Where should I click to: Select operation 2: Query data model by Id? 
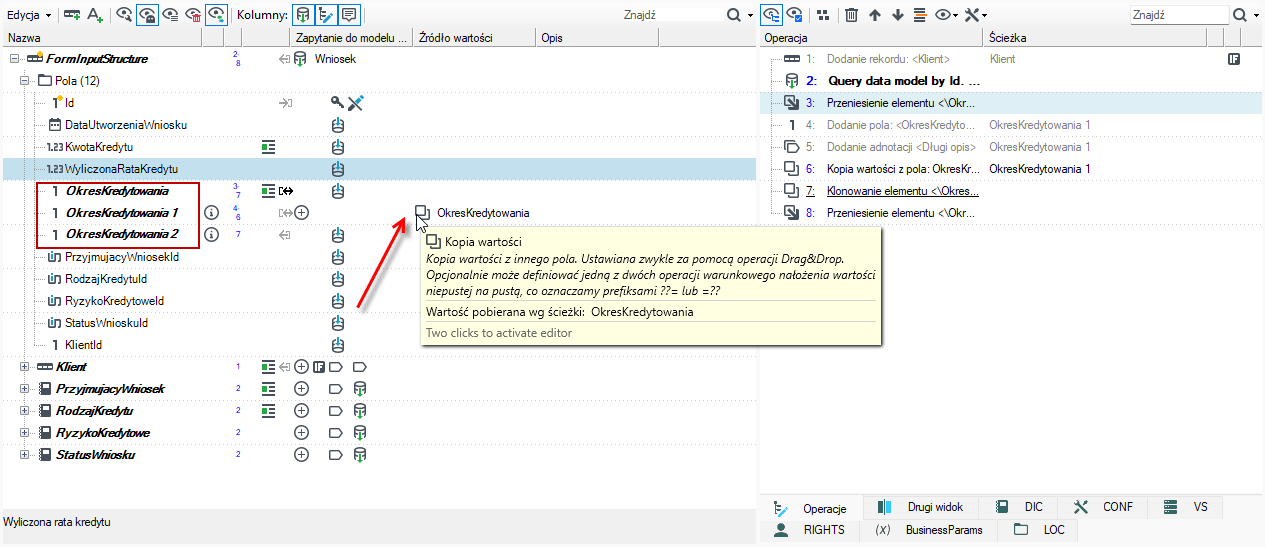pyautogui.click(x=904, y=81)
